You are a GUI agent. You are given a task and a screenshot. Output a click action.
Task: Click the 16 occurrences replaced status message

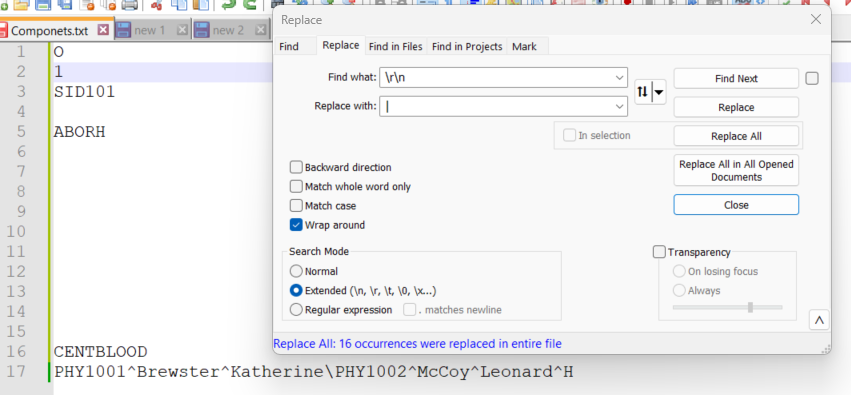[x=417, y=343]
